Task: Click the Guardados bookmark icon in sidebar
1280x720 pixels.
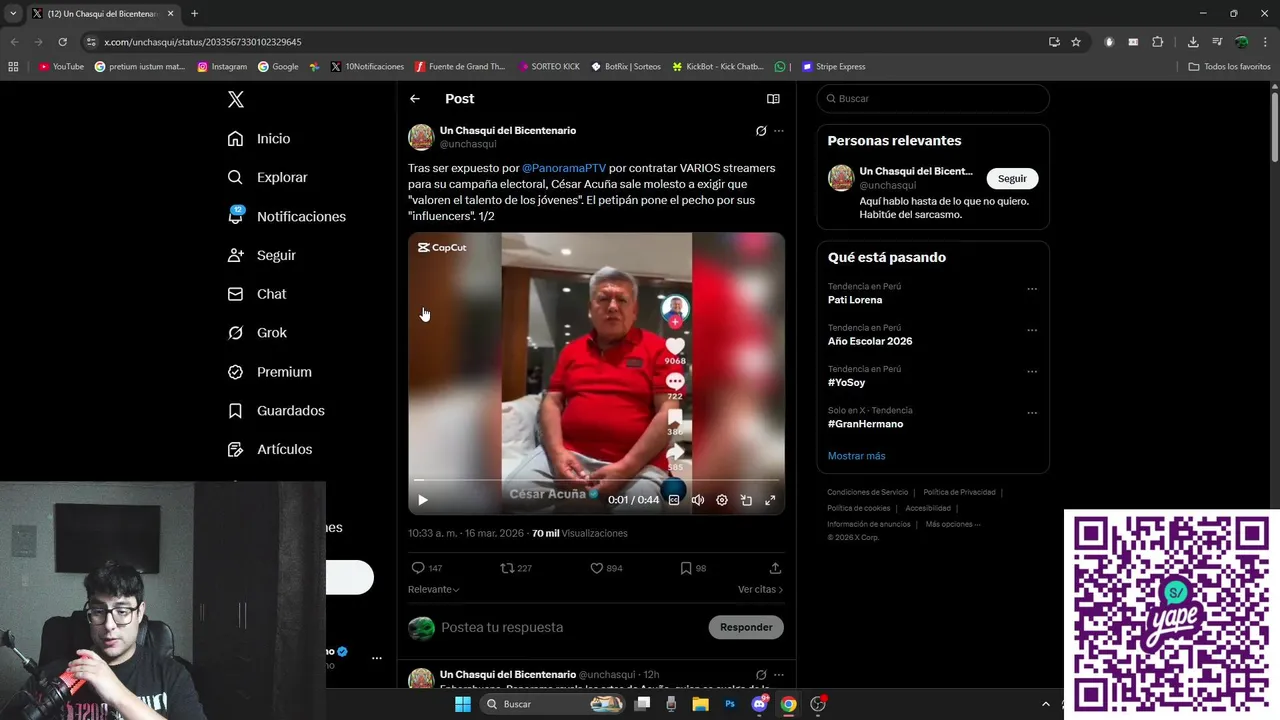Action: point(235,411)
